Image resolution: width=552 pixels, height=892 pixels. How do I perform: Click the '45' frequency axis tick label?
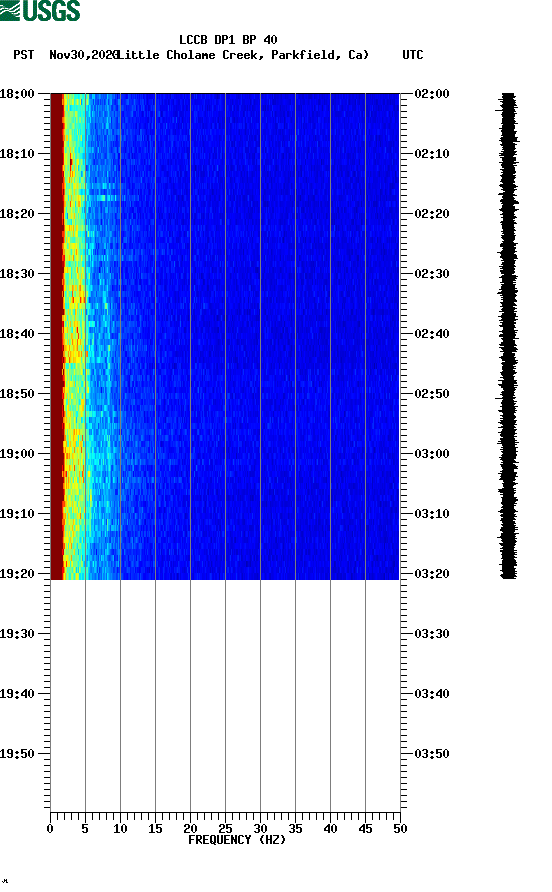[x=365, y=829]
